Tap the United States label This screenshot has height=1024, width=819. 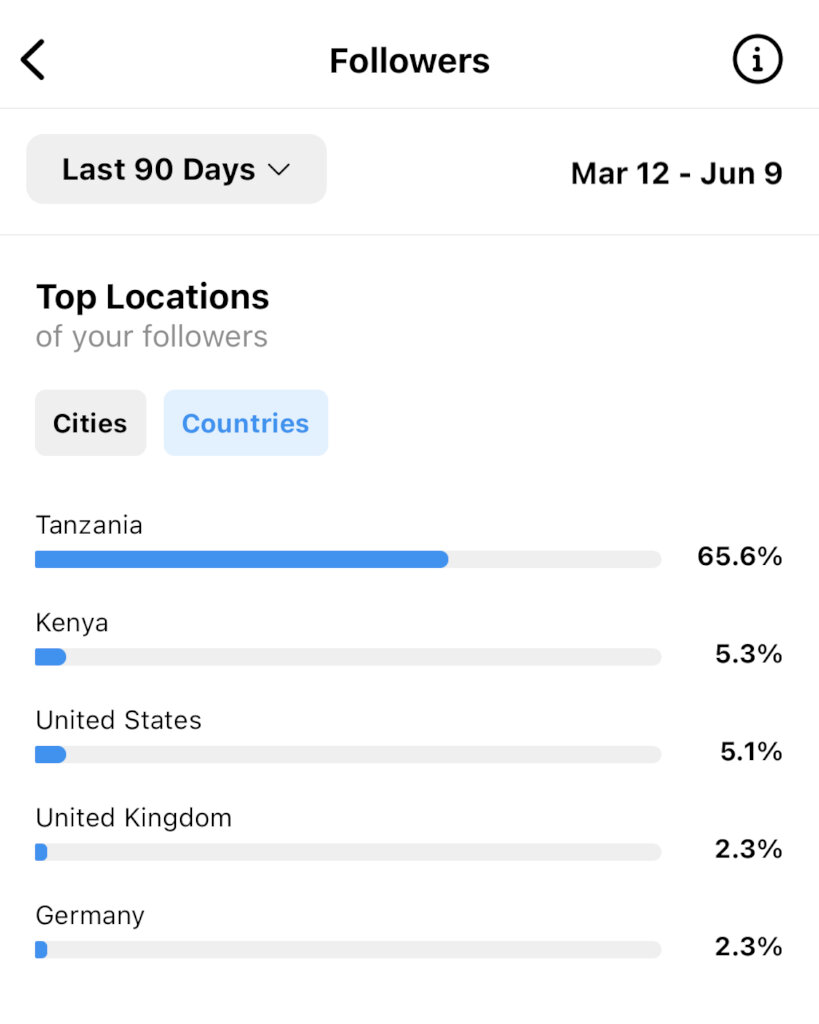pos(118,720)
